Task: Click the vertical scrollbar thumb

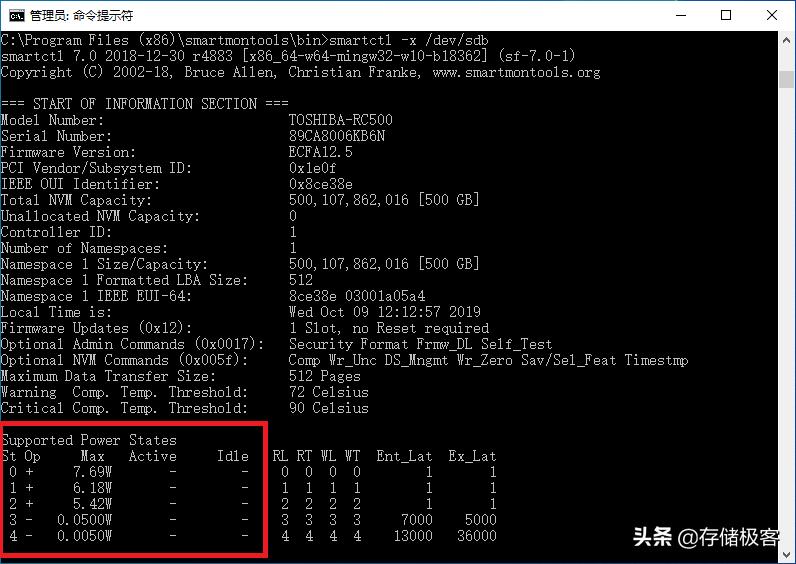Action: pyautogui.click(x=786, y=79)
